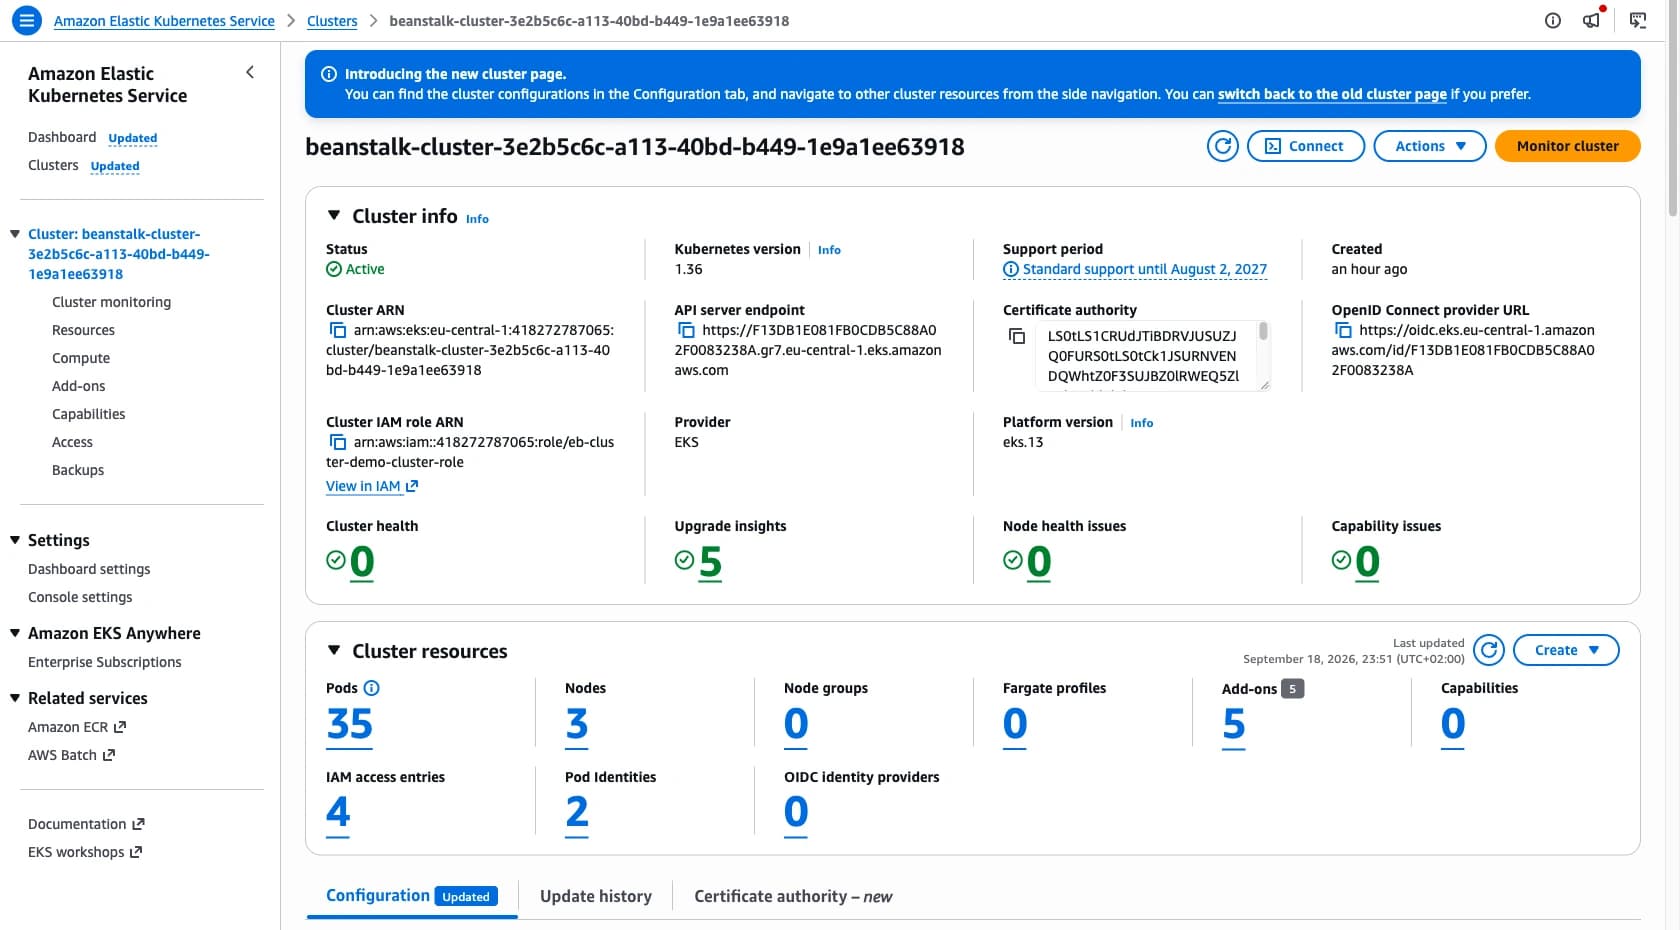Open Capabilities in the sidebar

[x=88, y=414]
